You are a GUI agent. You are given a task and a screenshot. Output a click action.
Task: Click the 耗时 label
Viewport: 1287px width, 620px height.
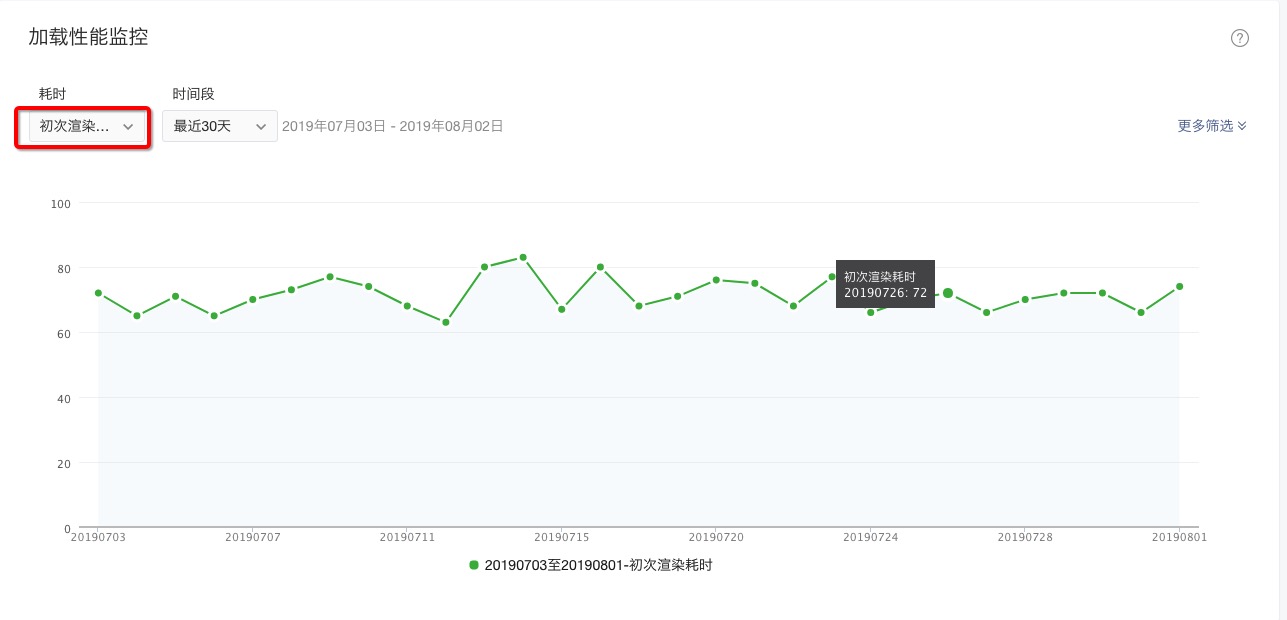(52, 94)
